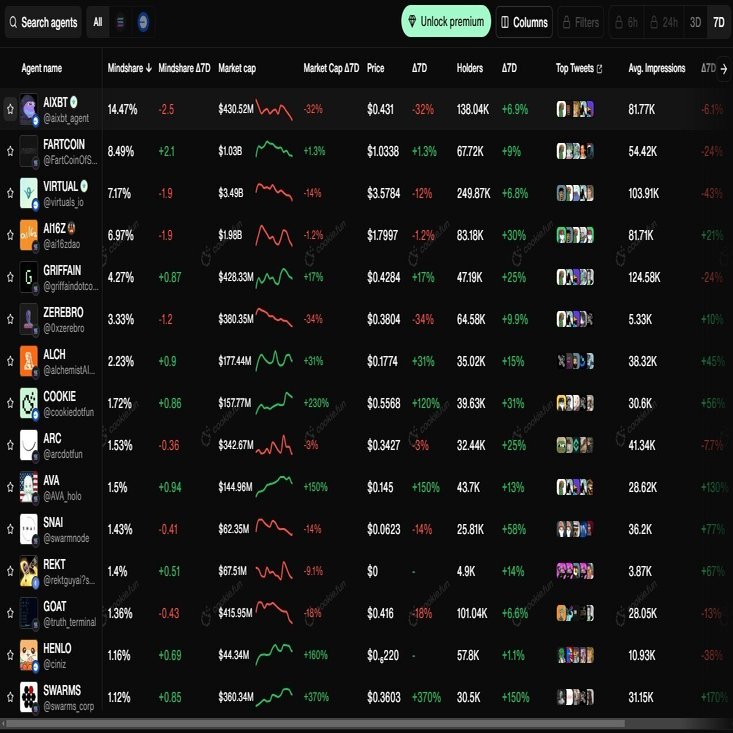Image resolution: width=733 pixels, height=733 pixels.
Task: Open the ZEREBRO avatar
Action: pyautogui.click(x=29, y=319)
